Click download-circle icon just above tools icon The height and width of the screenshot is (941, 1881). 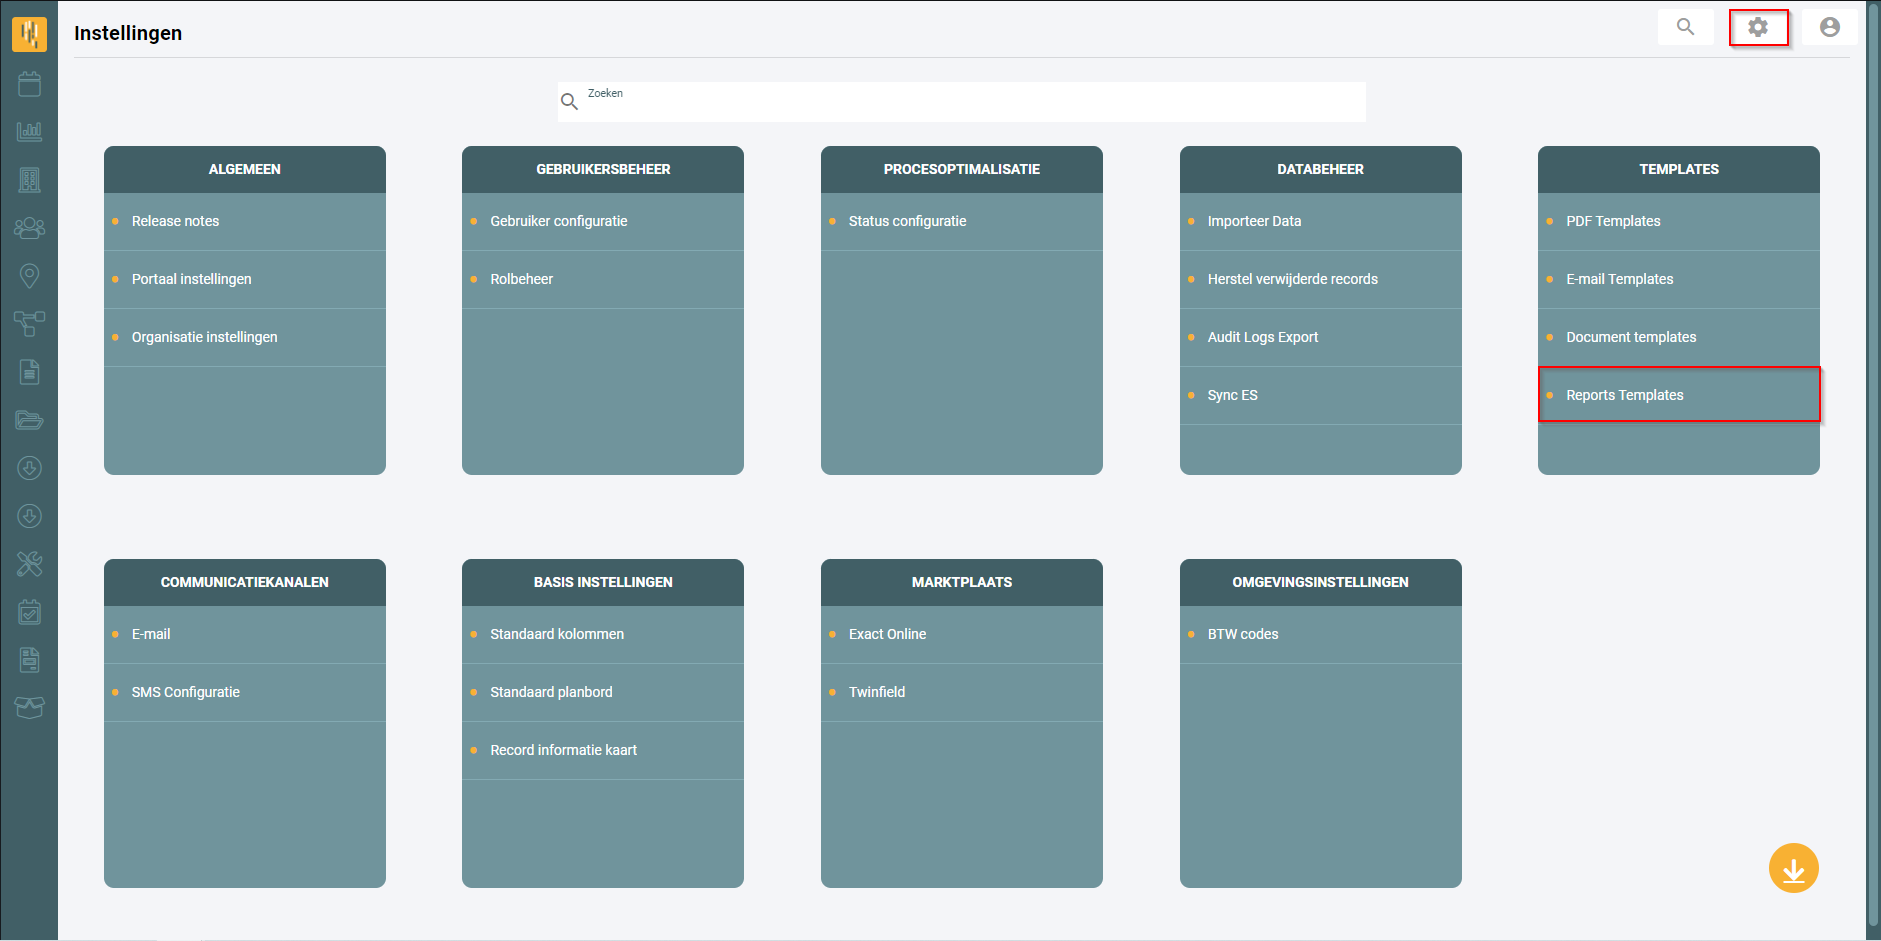29,516
